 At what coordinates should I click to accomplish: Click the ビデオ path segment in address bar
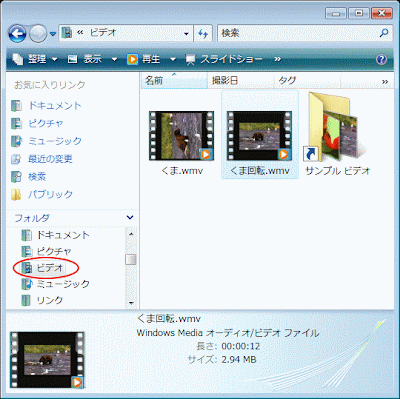pos(103,33)
